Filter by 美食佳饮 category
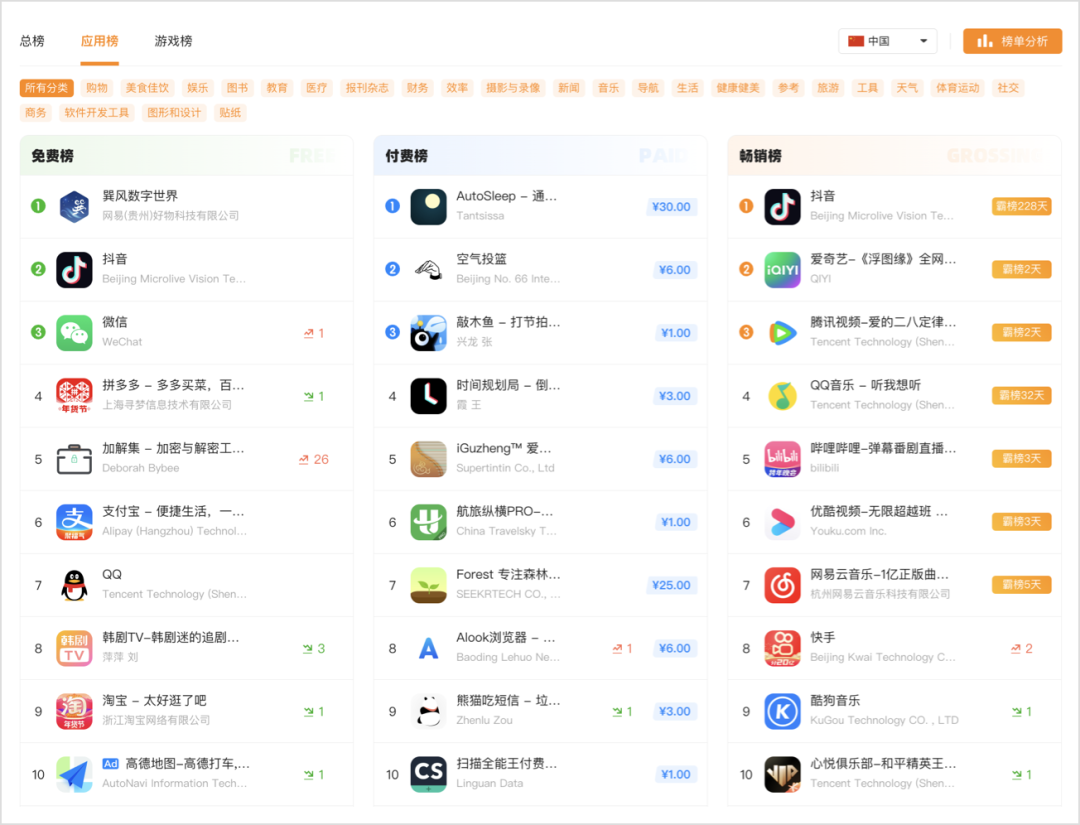Screen dimensions: 1080x825 pyautogui.click(x=147, y=88)
